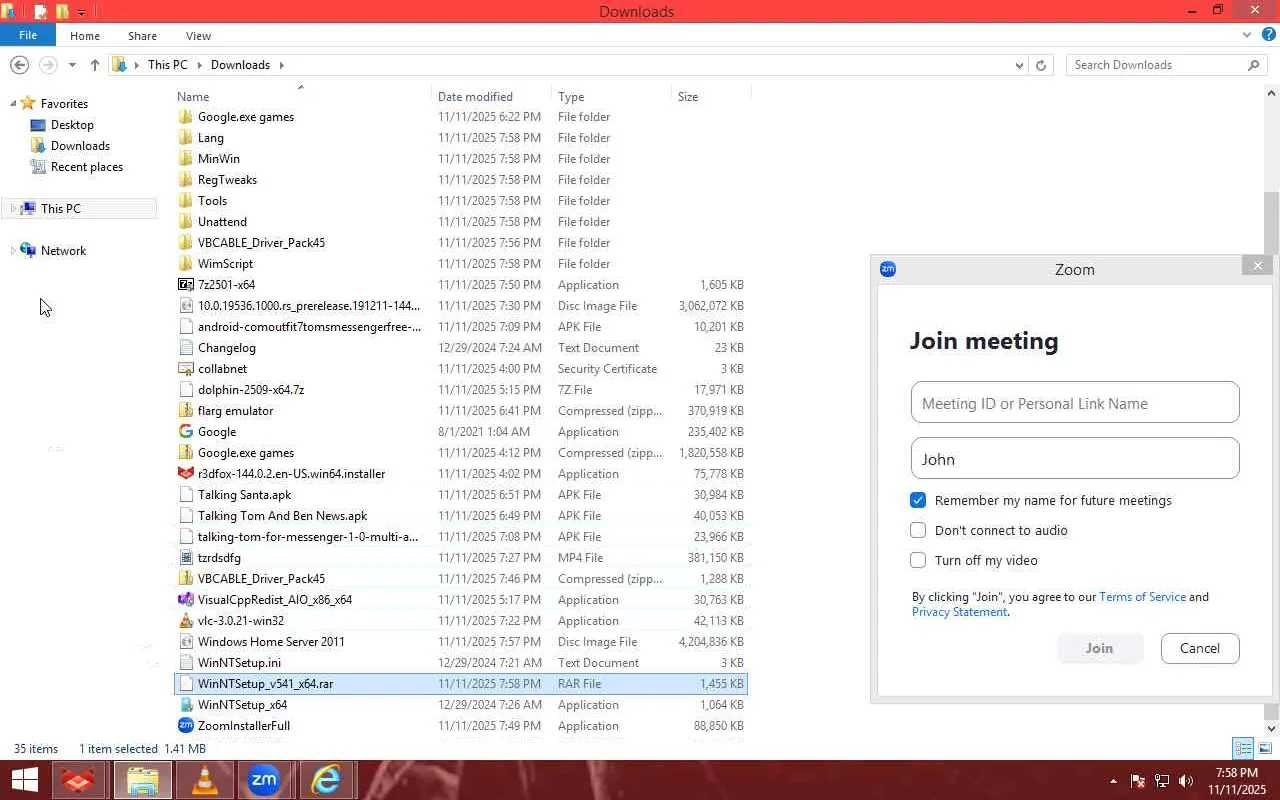Click the VisualCppRedist_AIO_x86_x64 file icon

185,600
